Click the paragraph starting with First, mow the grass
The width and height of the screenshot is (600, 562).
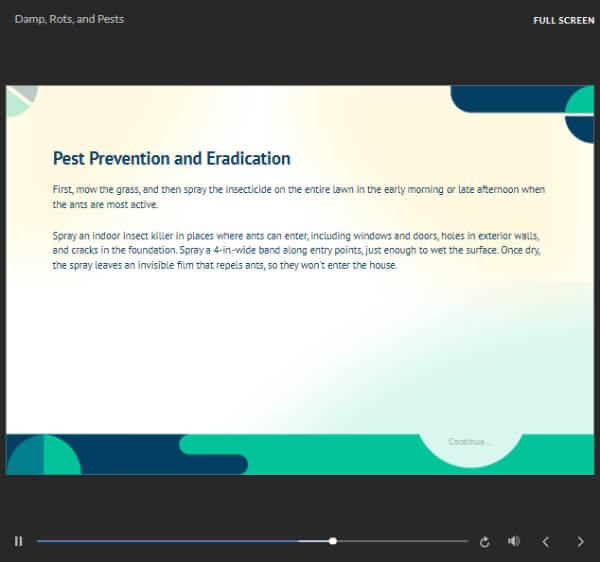[x=298, y=196]
